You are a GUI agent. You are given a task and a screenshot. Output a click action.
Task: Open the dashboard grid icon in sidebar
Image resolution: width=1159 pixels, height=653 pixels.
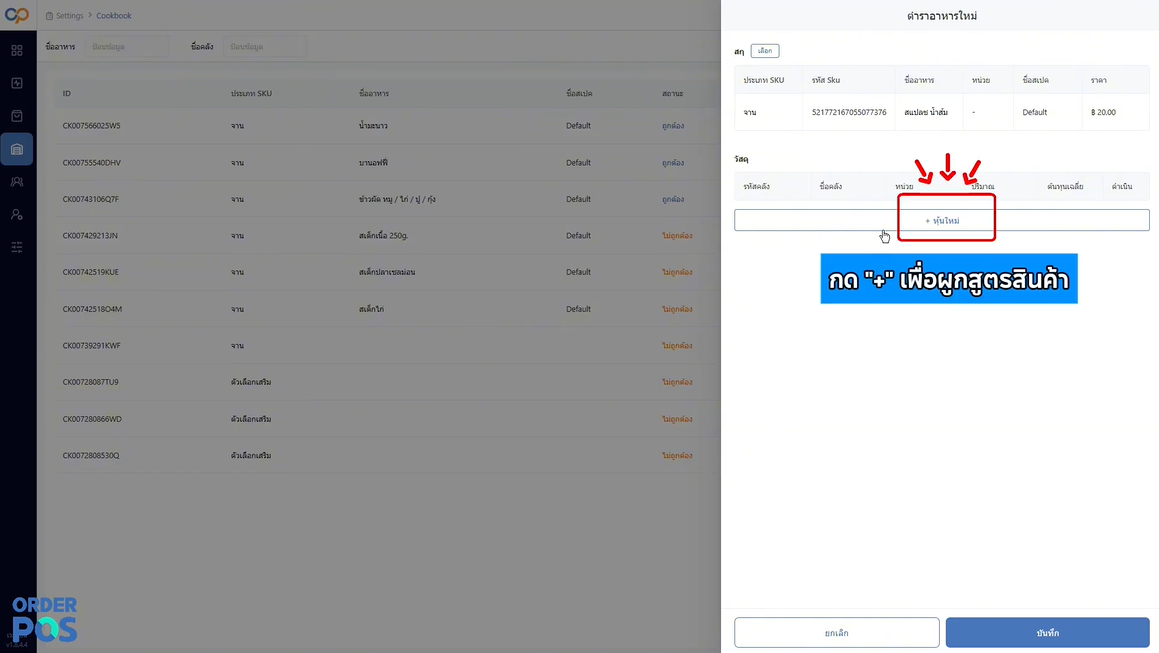coord(16,50)
